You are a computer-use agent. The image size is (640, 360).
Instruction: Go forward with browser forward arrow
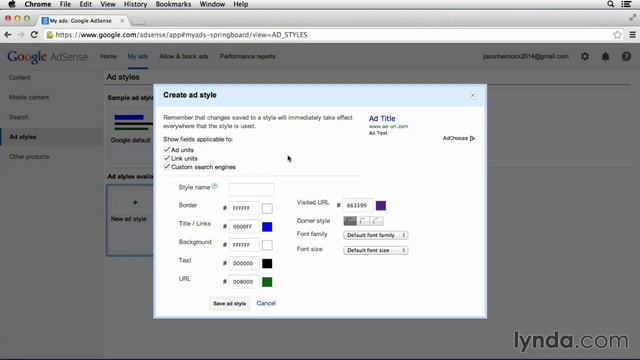point(21,35)
